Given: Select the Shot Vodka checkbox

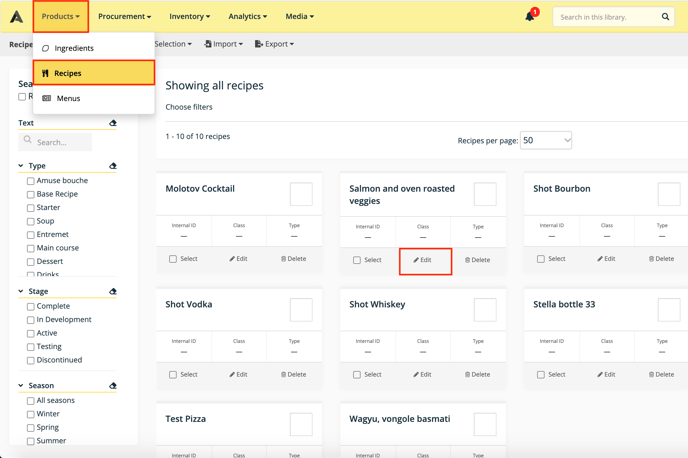Looking at the screenshot, I should (x=173, y=375).
